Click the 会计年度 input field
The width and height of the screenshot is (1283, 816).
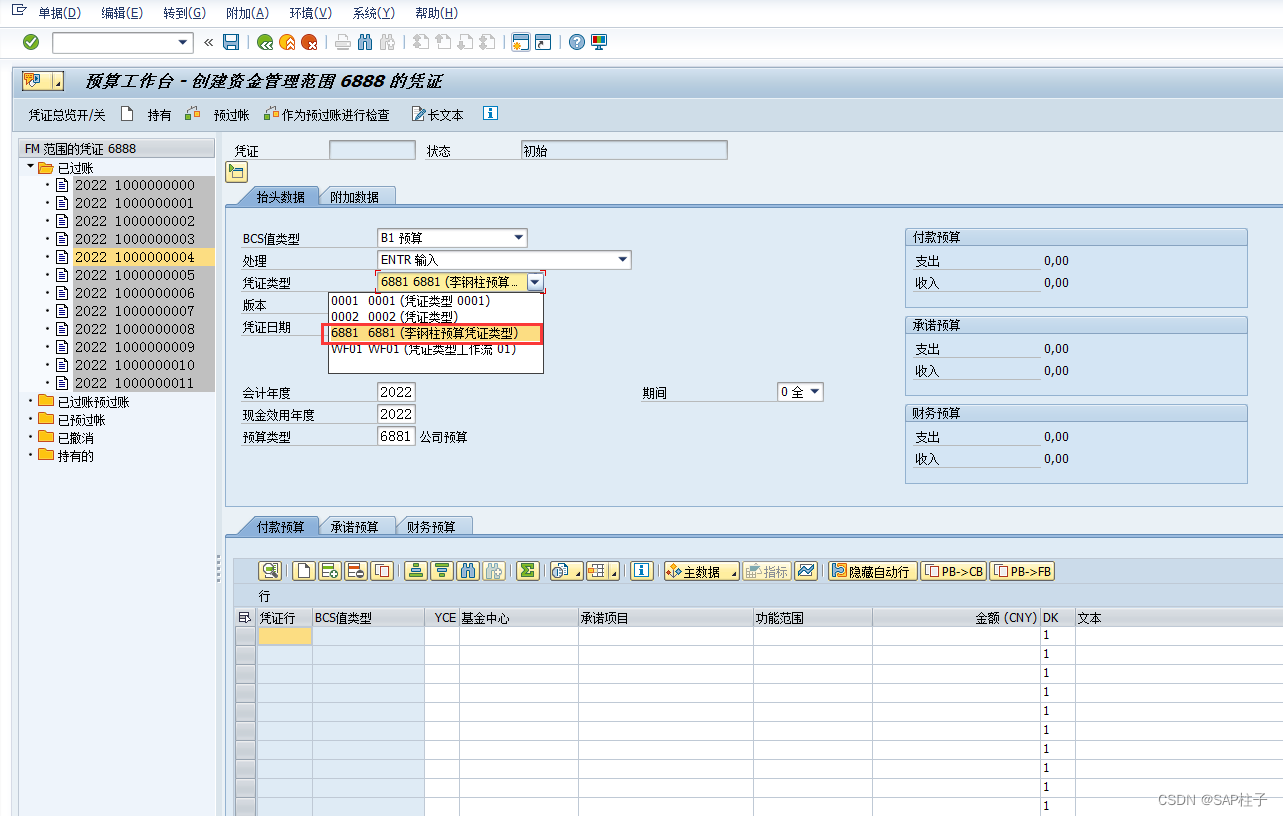[396, 392]
